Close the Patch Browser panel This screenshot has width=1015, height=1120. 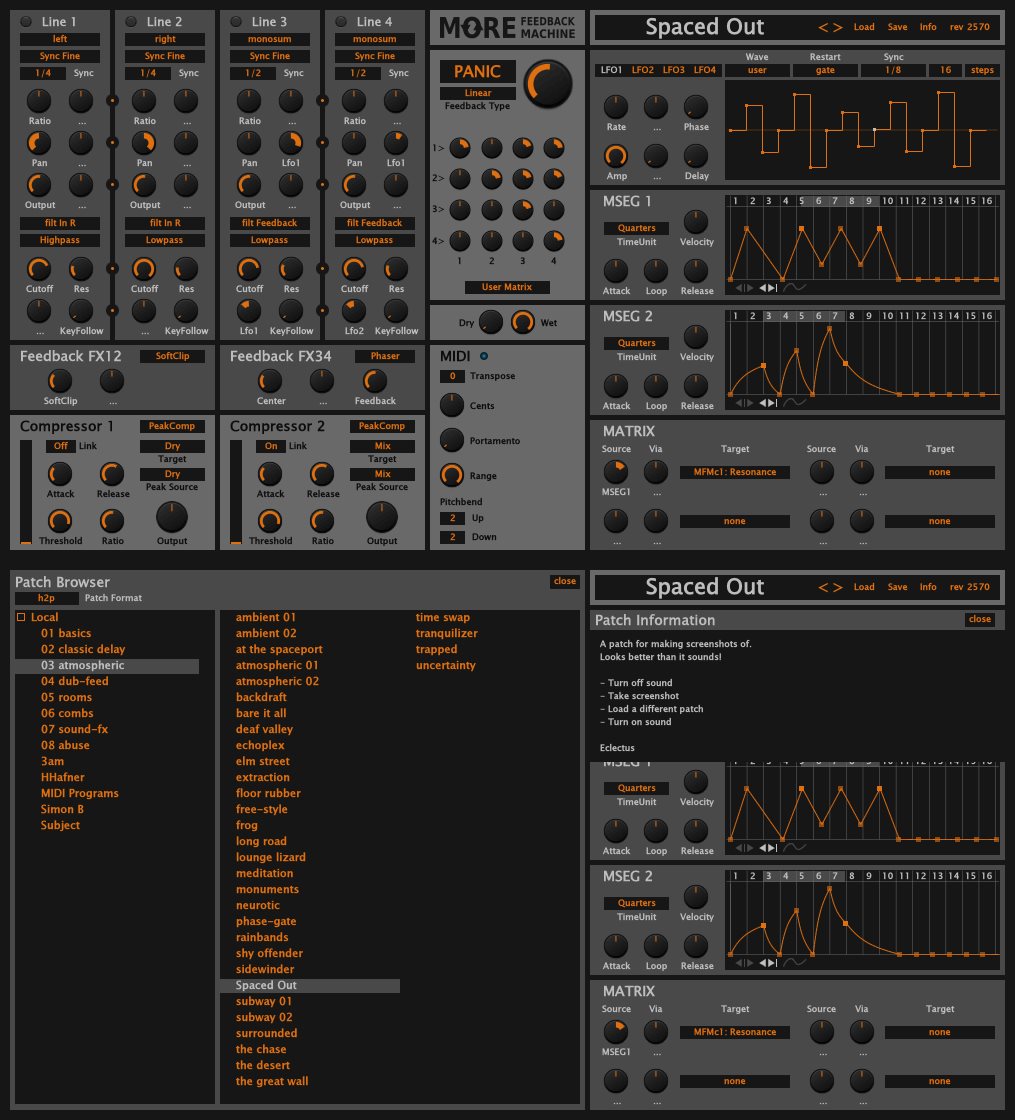pos(565,581)
